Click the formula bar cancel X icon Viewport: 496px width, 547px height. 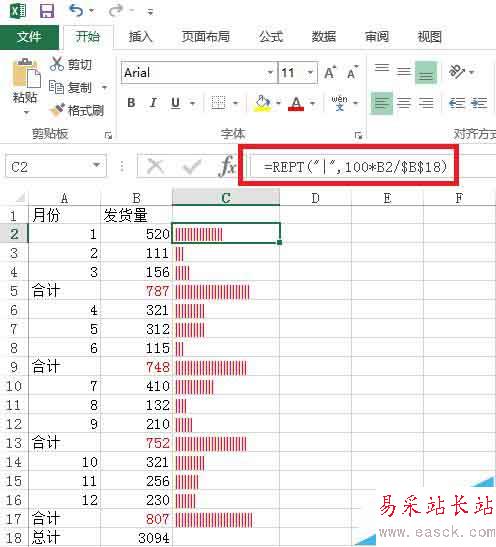point(156,166)
